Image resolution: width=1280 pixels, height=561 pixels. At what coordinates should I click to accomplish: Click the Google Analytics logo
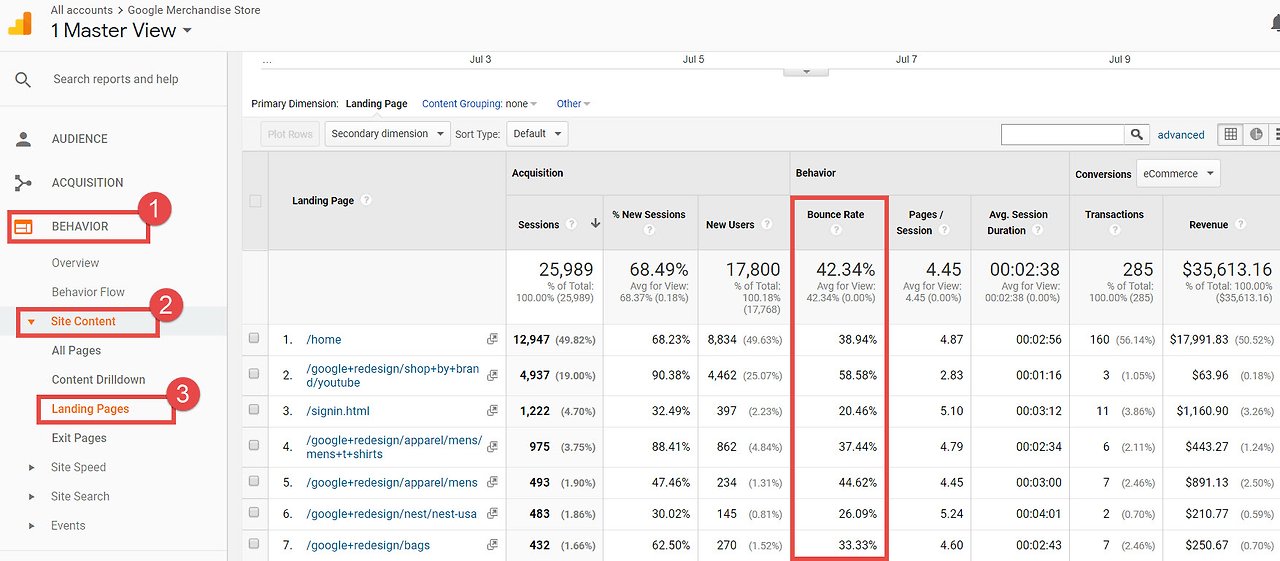[x=20, y=22]
